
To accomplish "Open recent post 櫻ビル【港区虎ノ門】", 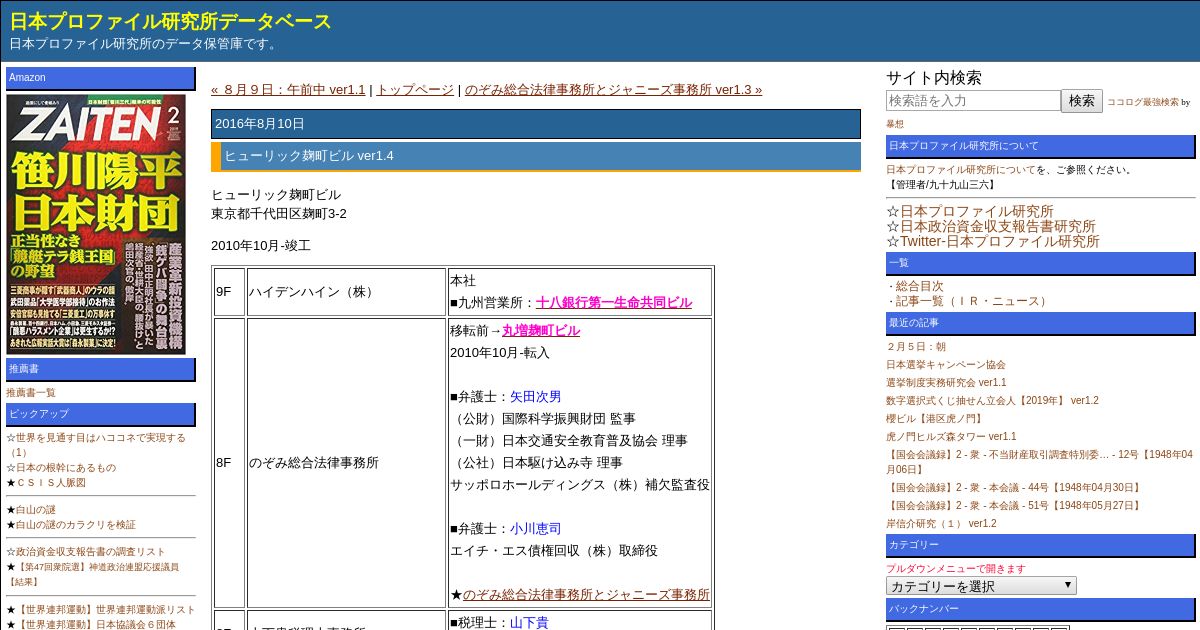I will click(934, 419).
